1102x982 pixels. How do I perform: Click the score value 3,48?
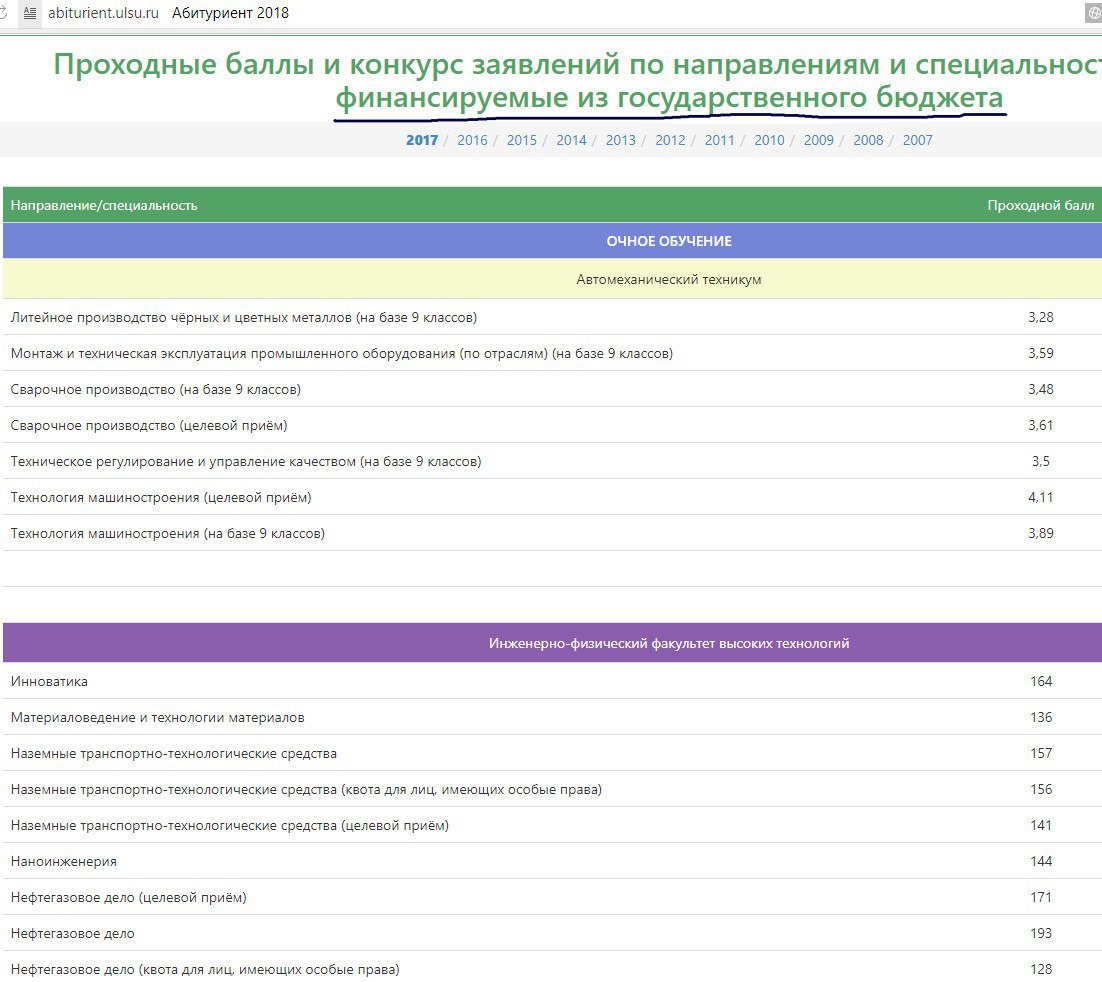tap(1041, 389)
